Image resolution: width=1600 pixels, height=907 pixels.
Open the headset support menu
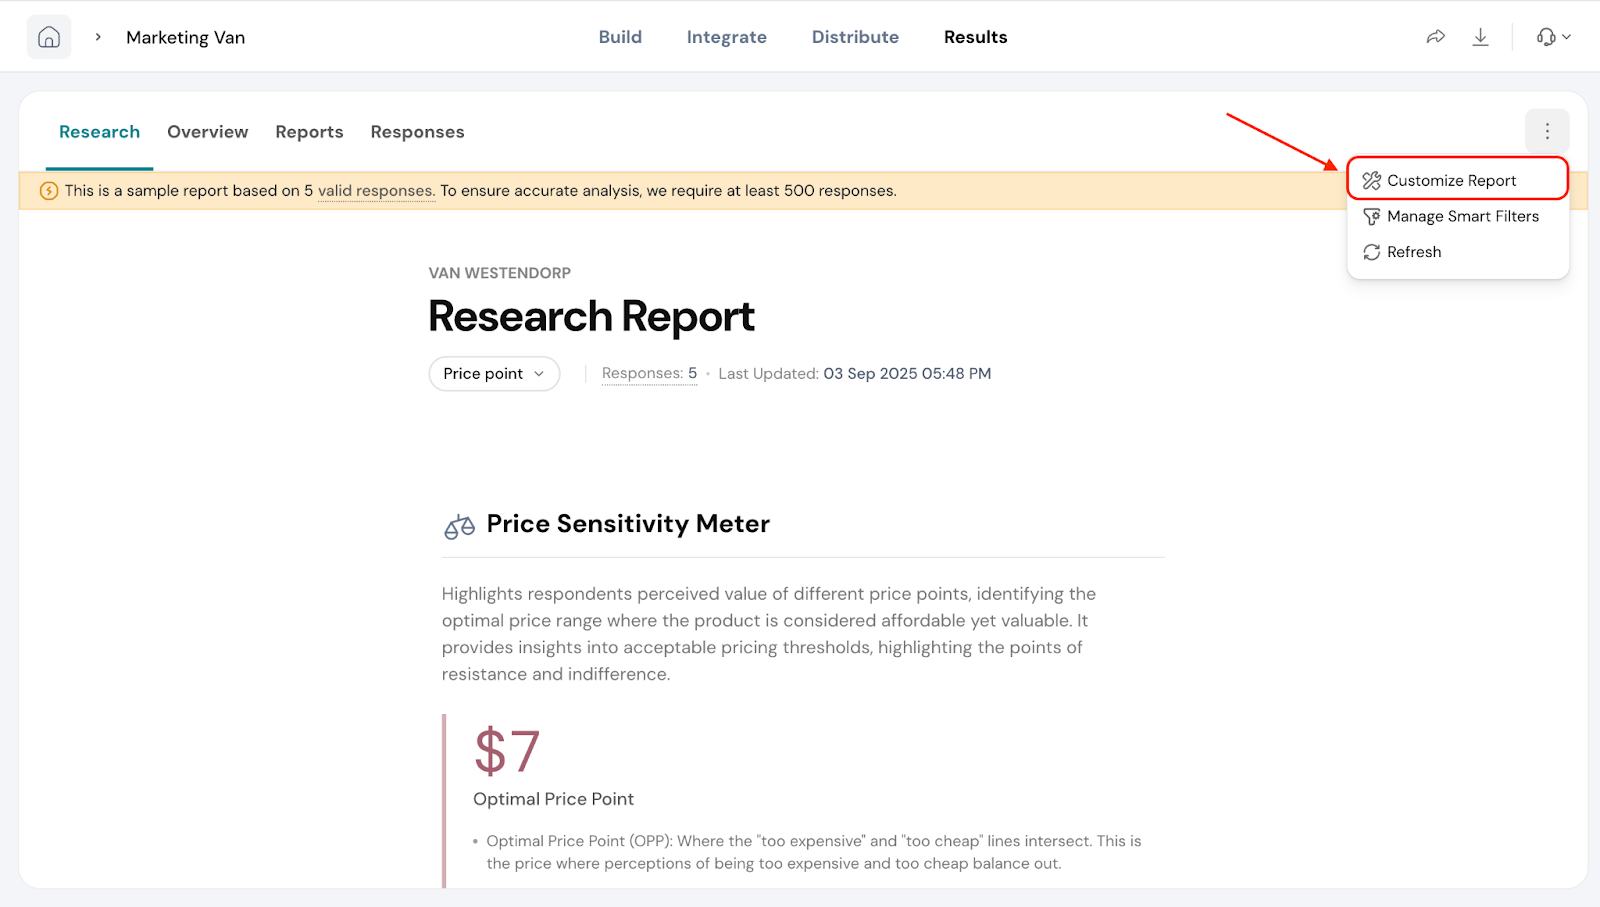[1553, 37]
